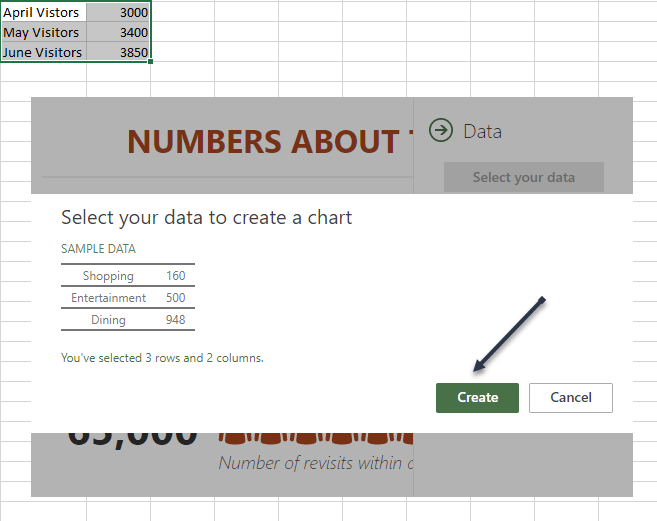Cancel the chart data selection
This screenshot has width=657, height=521.
click(571, 397)
